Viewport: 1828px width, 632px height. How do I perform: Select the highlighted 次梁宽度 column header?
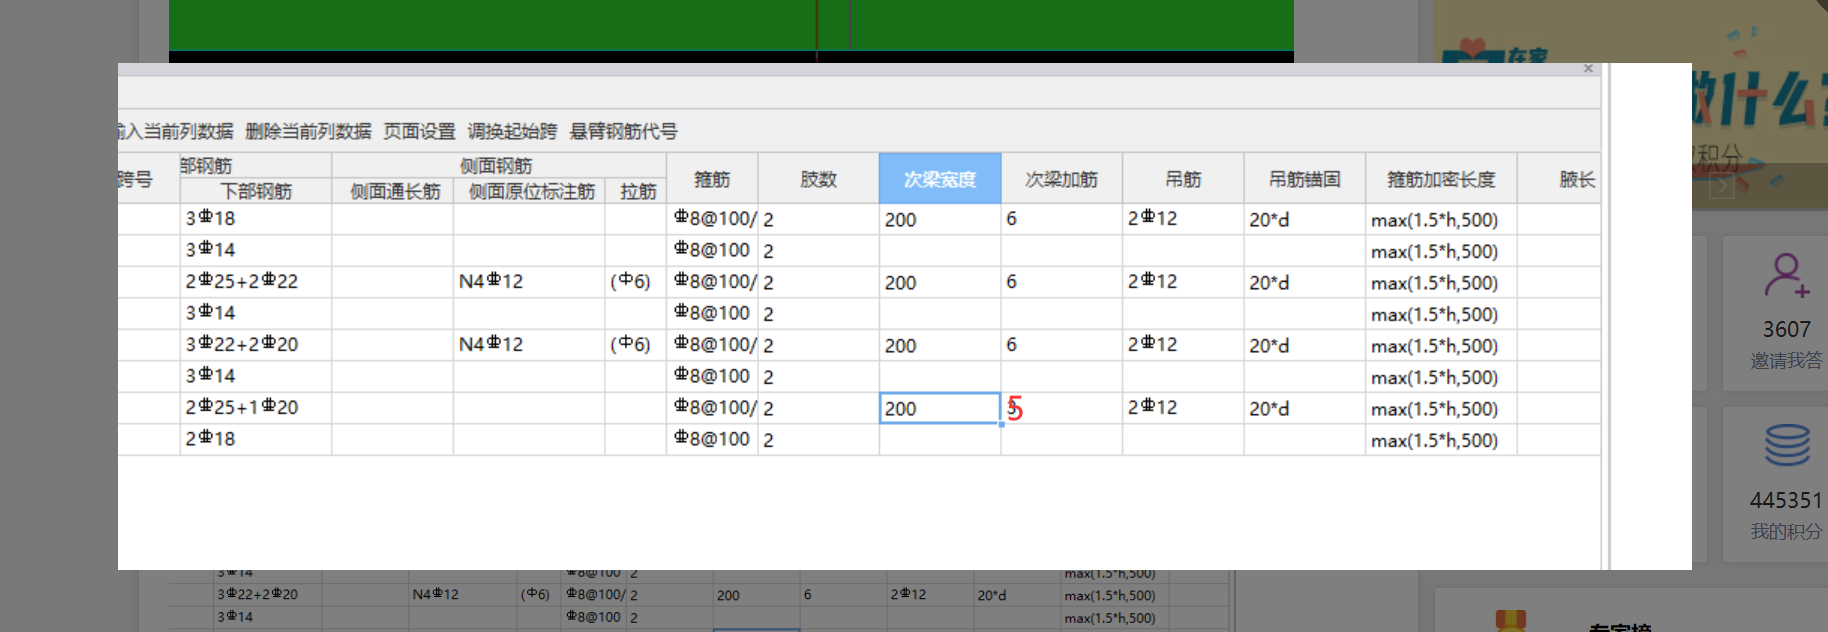[940, 179]
